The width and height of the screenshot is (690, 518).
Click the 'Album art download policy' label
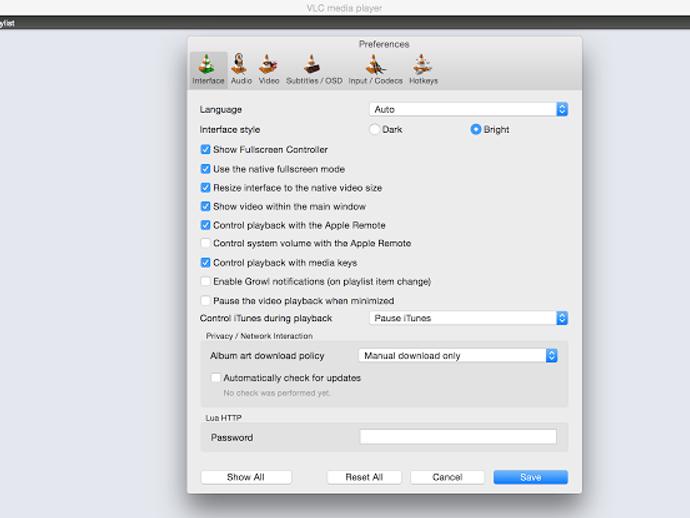pyautogui.click(x=267, y=356)
